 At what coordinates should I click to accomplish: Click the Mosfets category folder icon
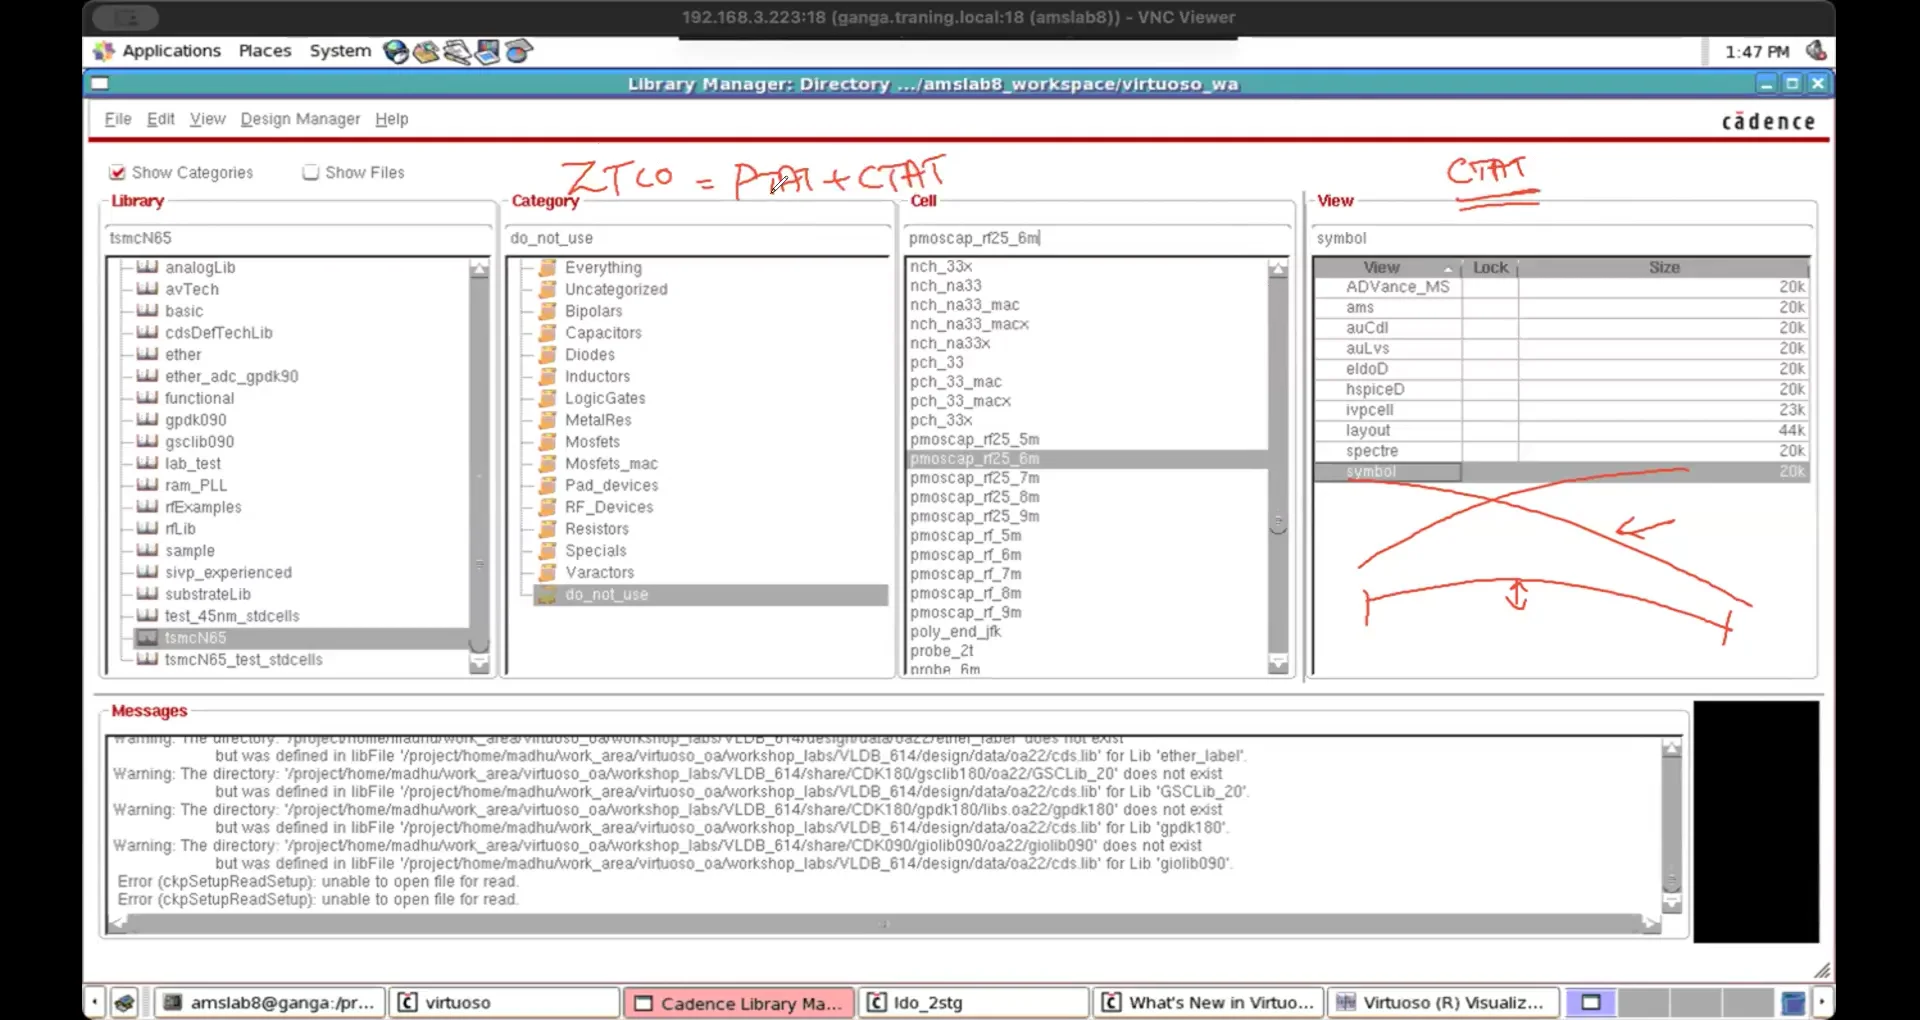(x=547, y=442)
